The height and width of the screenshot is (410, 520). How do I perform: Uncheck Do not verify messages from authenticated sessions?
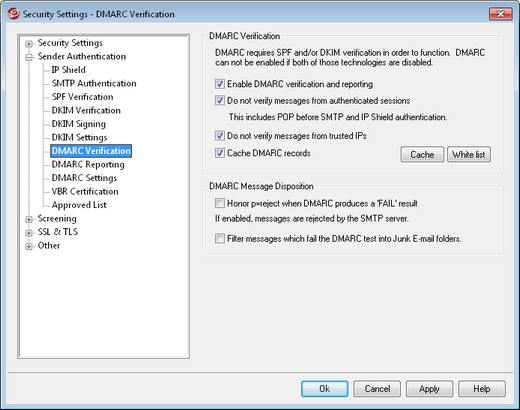click(220, 100)
